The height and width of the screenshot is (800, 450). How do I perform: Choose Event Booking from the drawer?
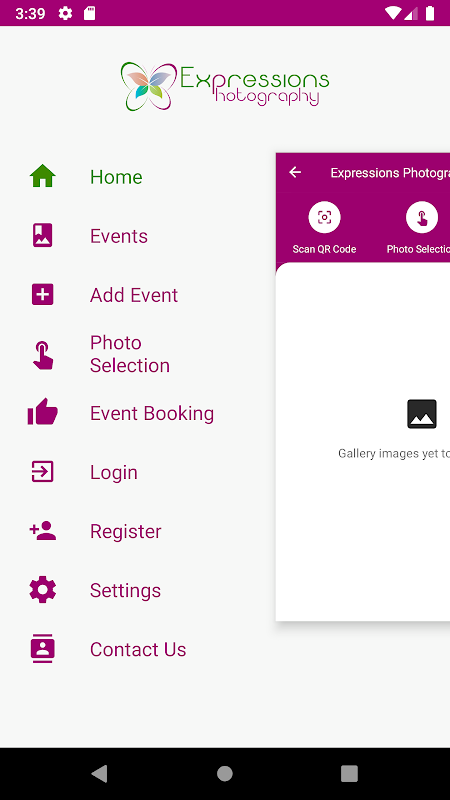point(152,413)
